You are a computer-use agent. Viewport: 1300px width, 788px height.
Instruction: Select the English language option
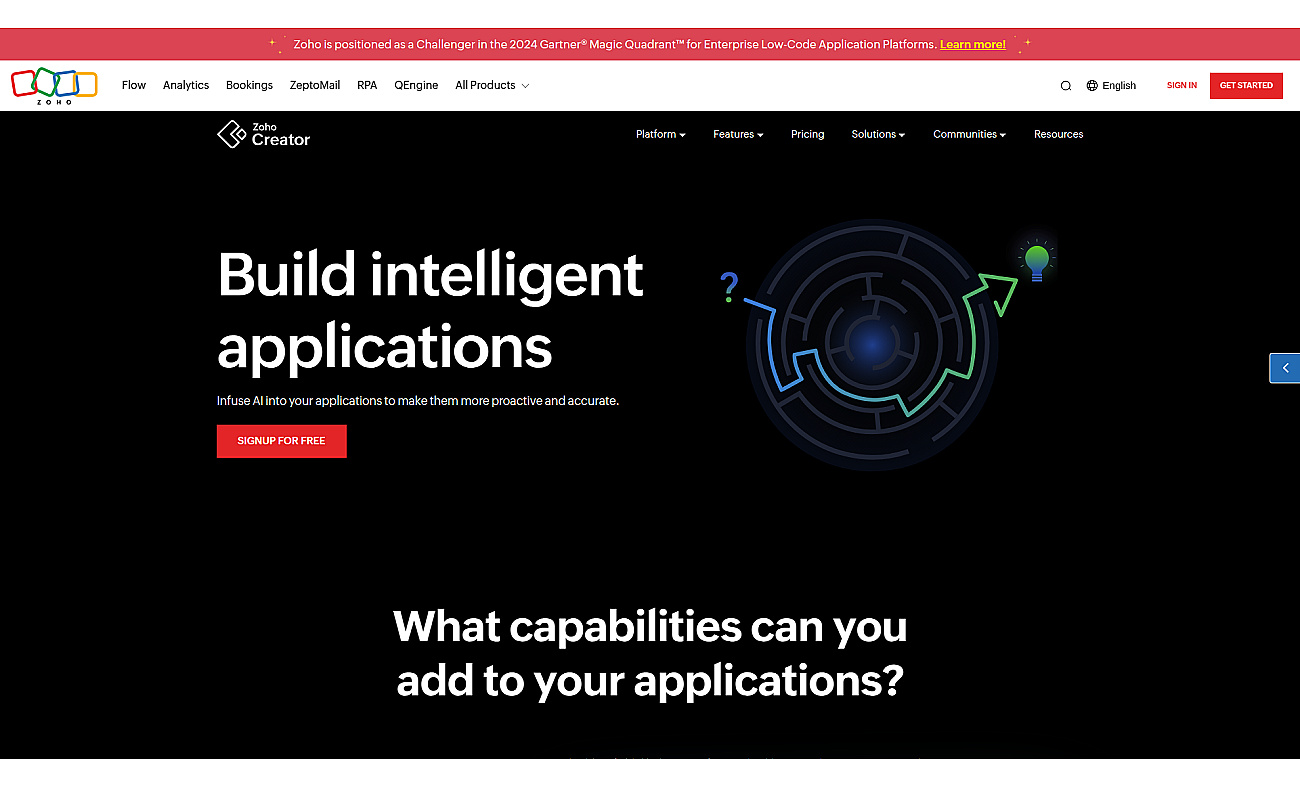pyautogui.click(x=1119, y=86)
